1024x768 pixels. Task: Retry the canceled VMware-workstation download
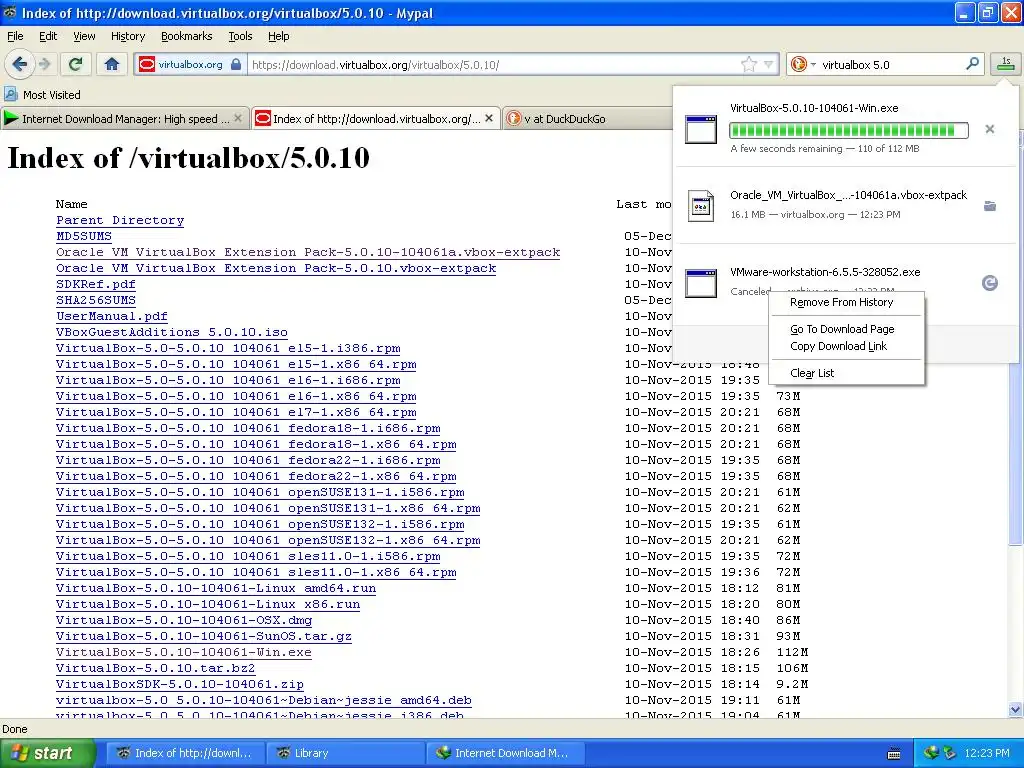click(x=989, y=283)
